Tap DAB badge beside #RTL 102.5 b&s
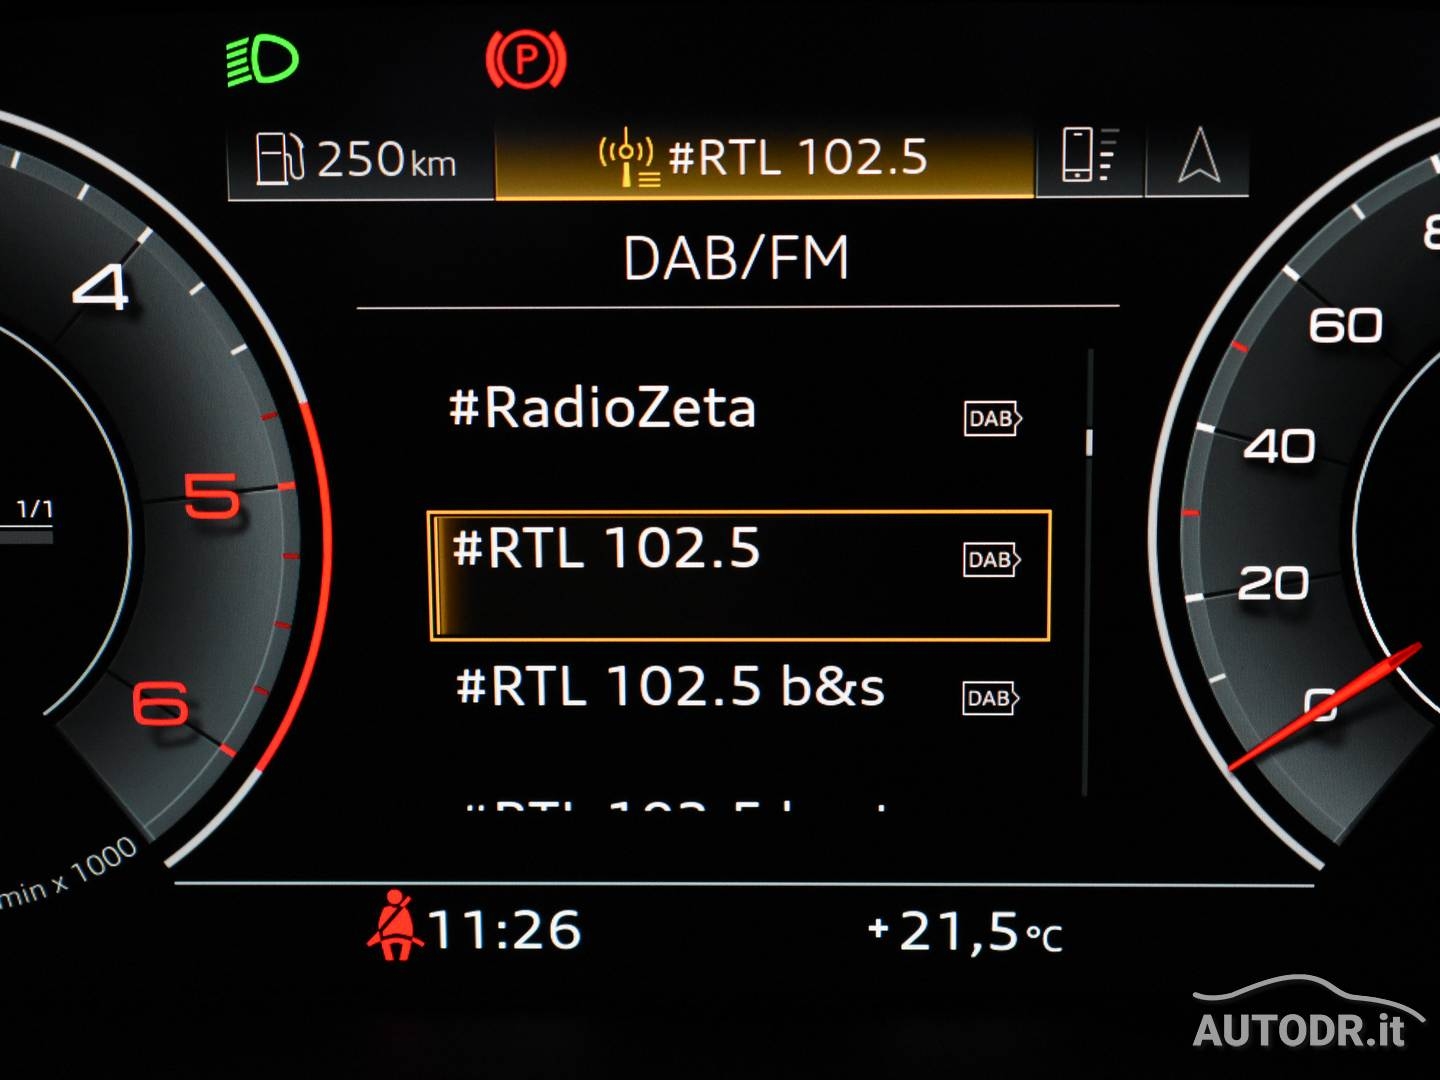 [990, 698]
